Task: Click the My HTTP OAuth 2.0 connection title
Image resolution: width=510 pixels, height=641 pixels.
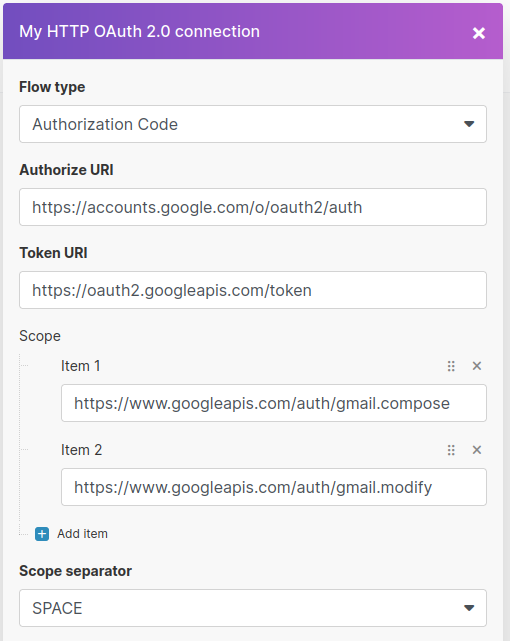Action: 139,31
